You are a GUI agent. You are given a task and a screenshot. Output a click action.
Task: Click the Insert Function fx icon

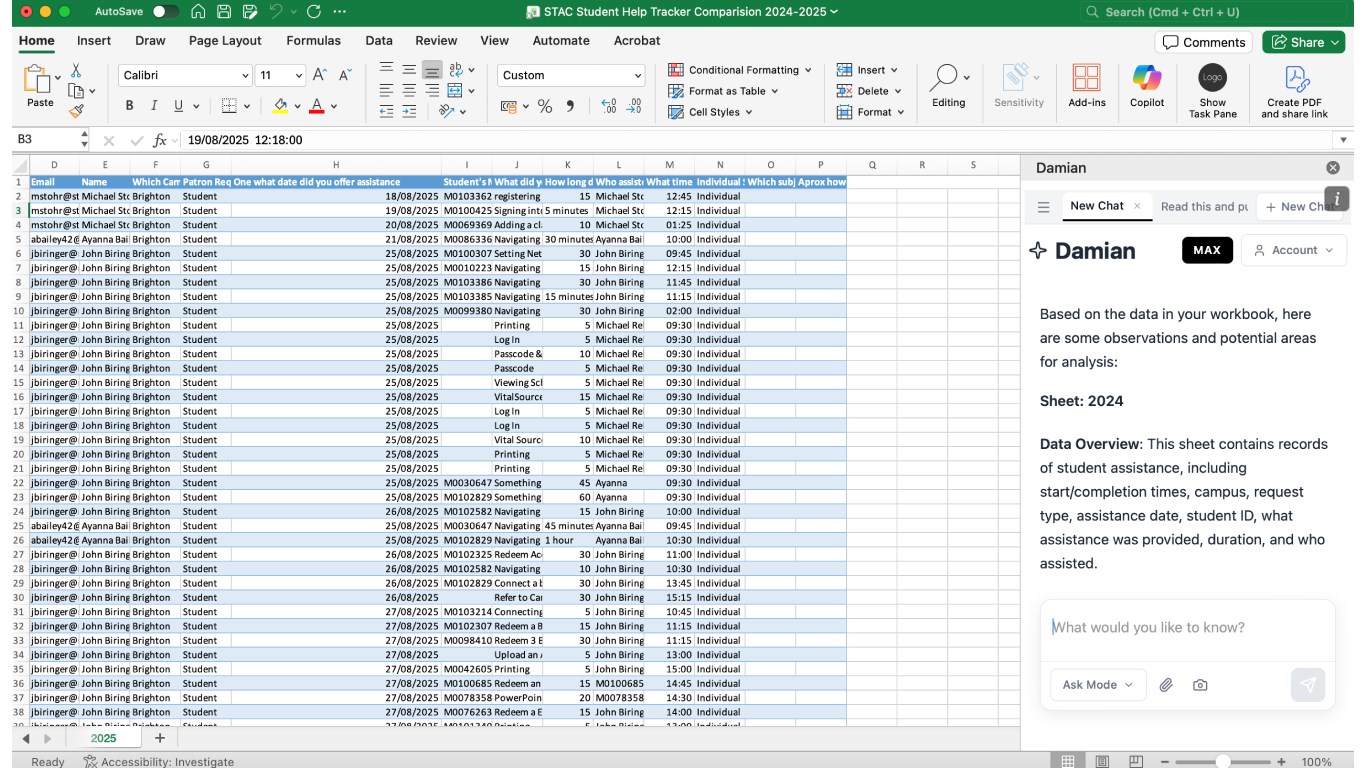point(160,140)
